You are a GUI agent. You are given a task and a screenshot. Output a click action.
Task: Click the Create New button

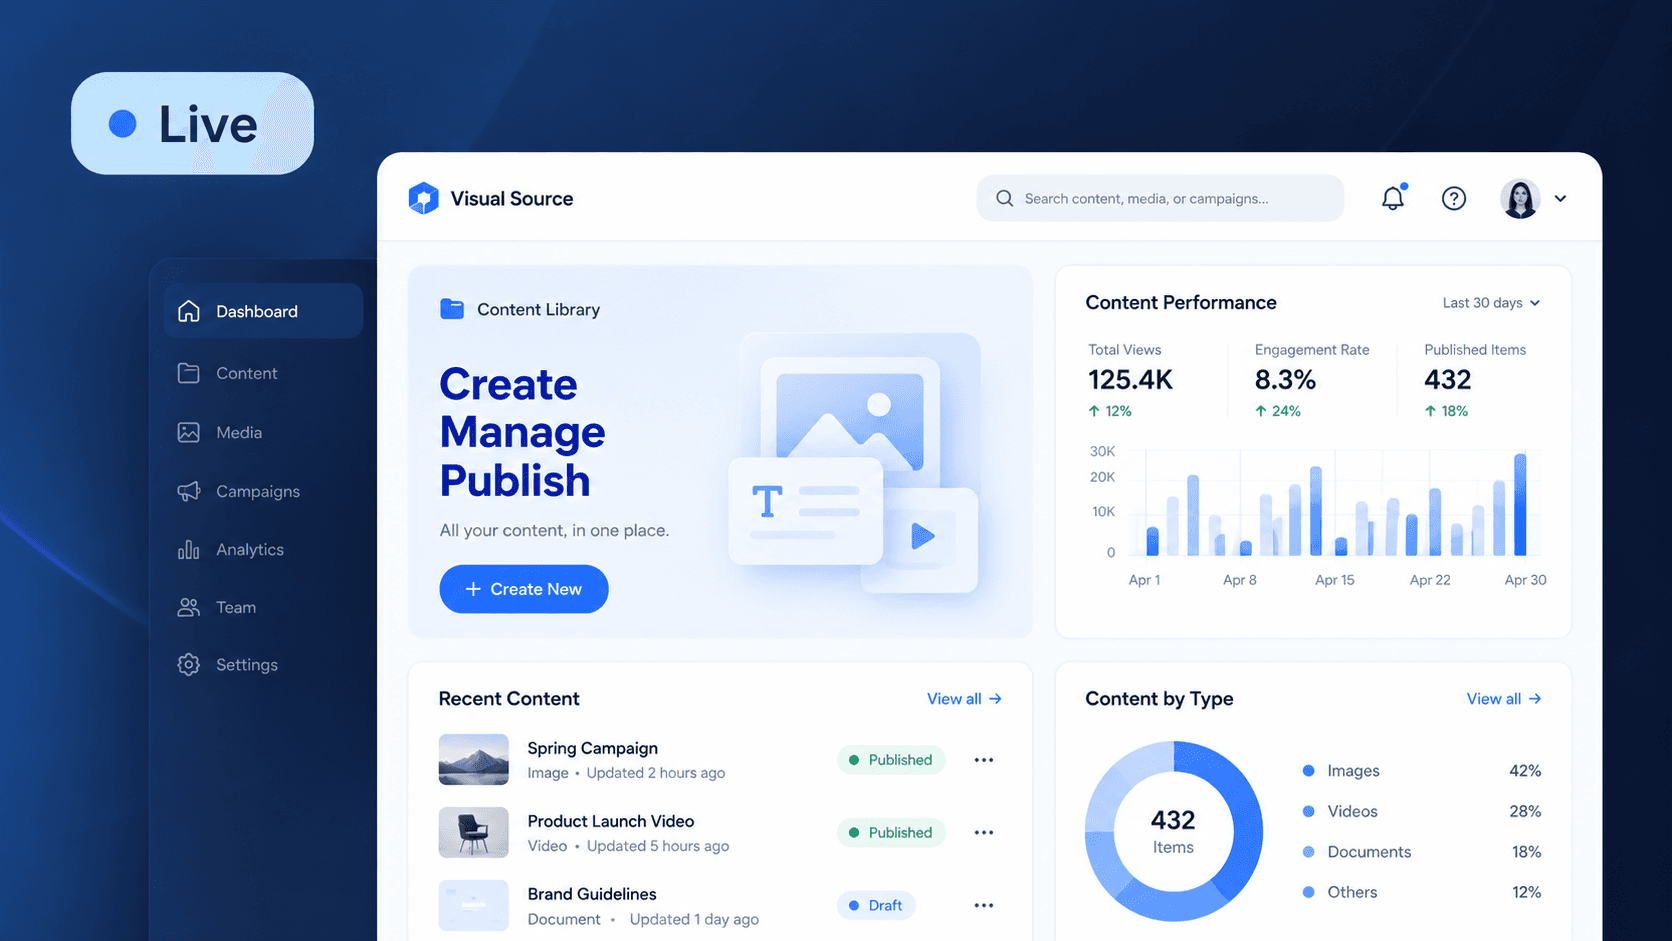click(x=524, y=589)
